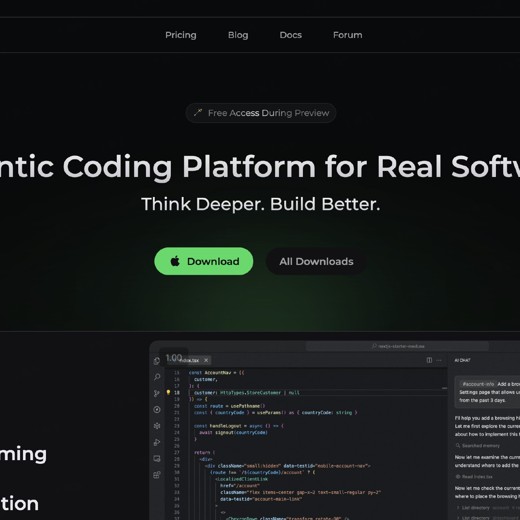Click the IDE screenshot thumbnail image
Image resolution: width=520 pixels, height=520 pixels.
pyautogui.click(x=335, y=430)
